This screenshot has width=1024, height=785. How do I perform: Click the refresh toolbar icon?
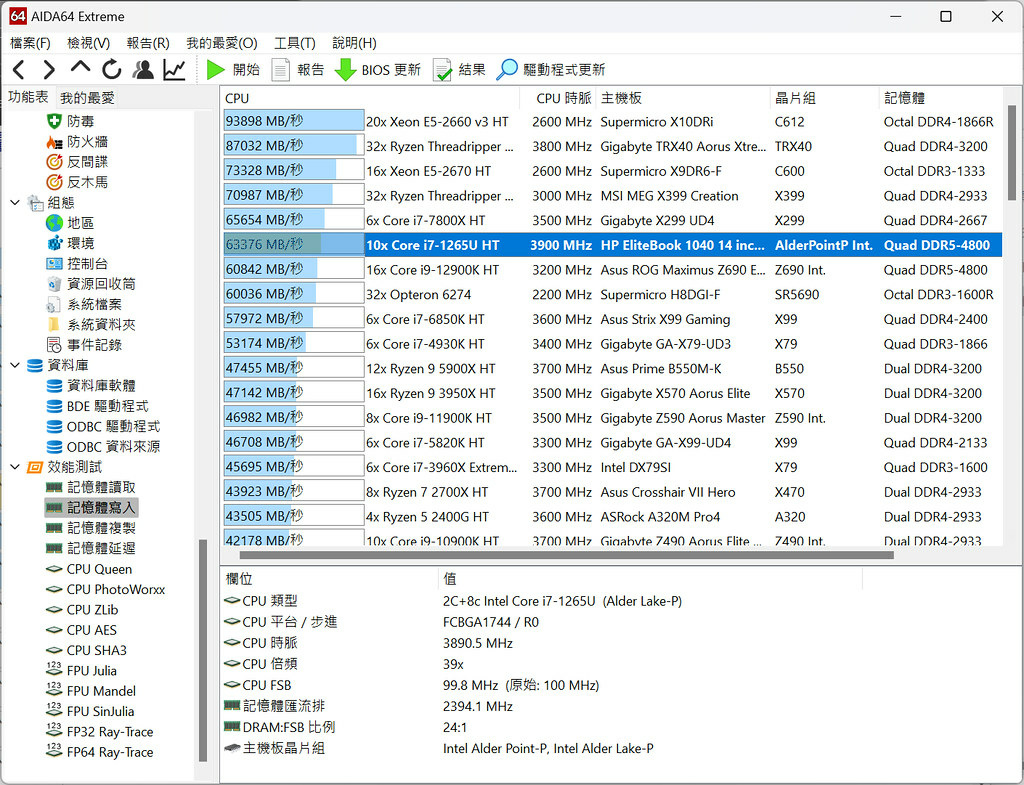[x=112, y=69]
